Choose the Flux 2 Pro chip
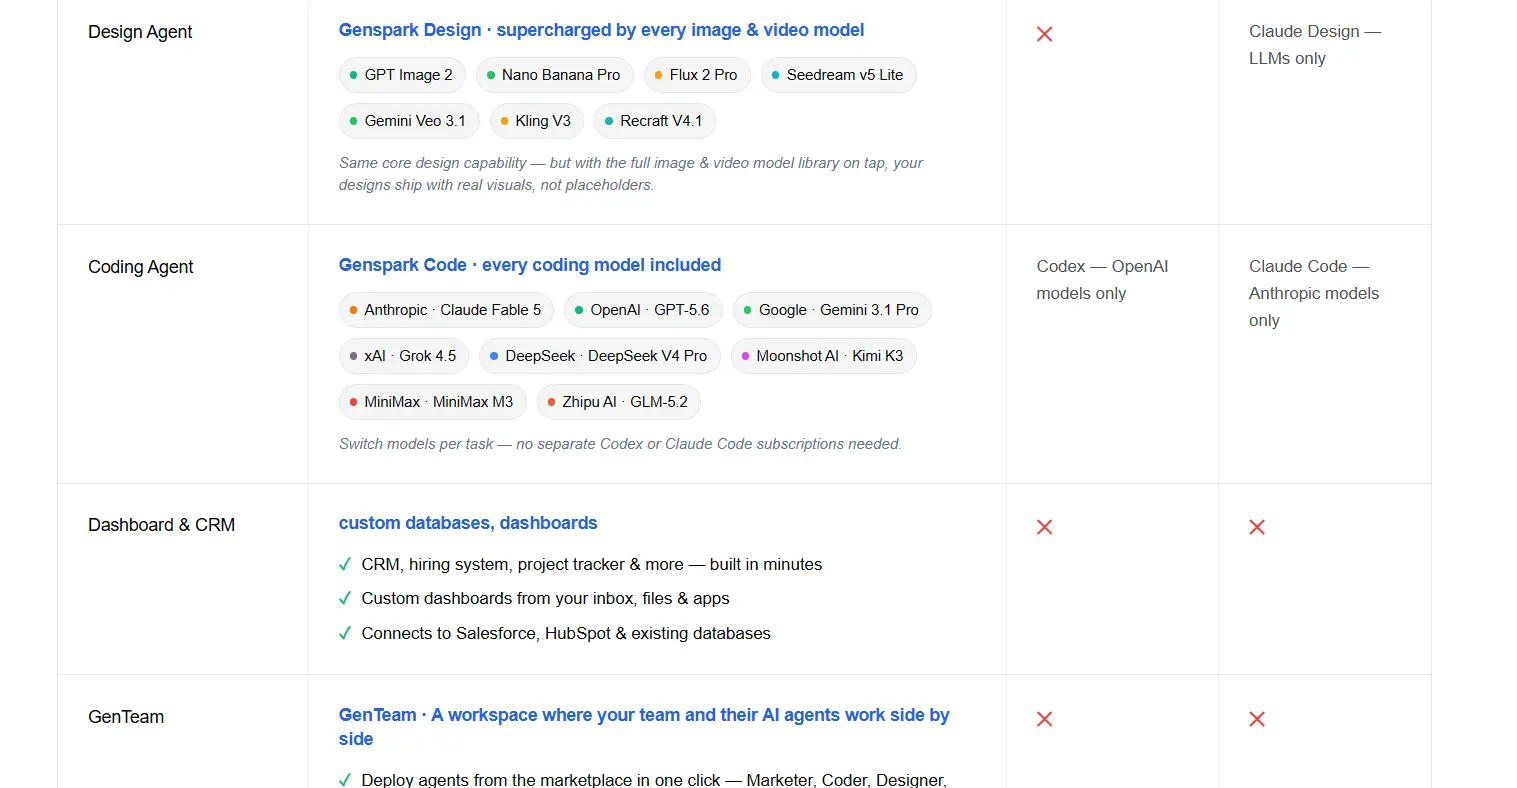 (697, 75)
